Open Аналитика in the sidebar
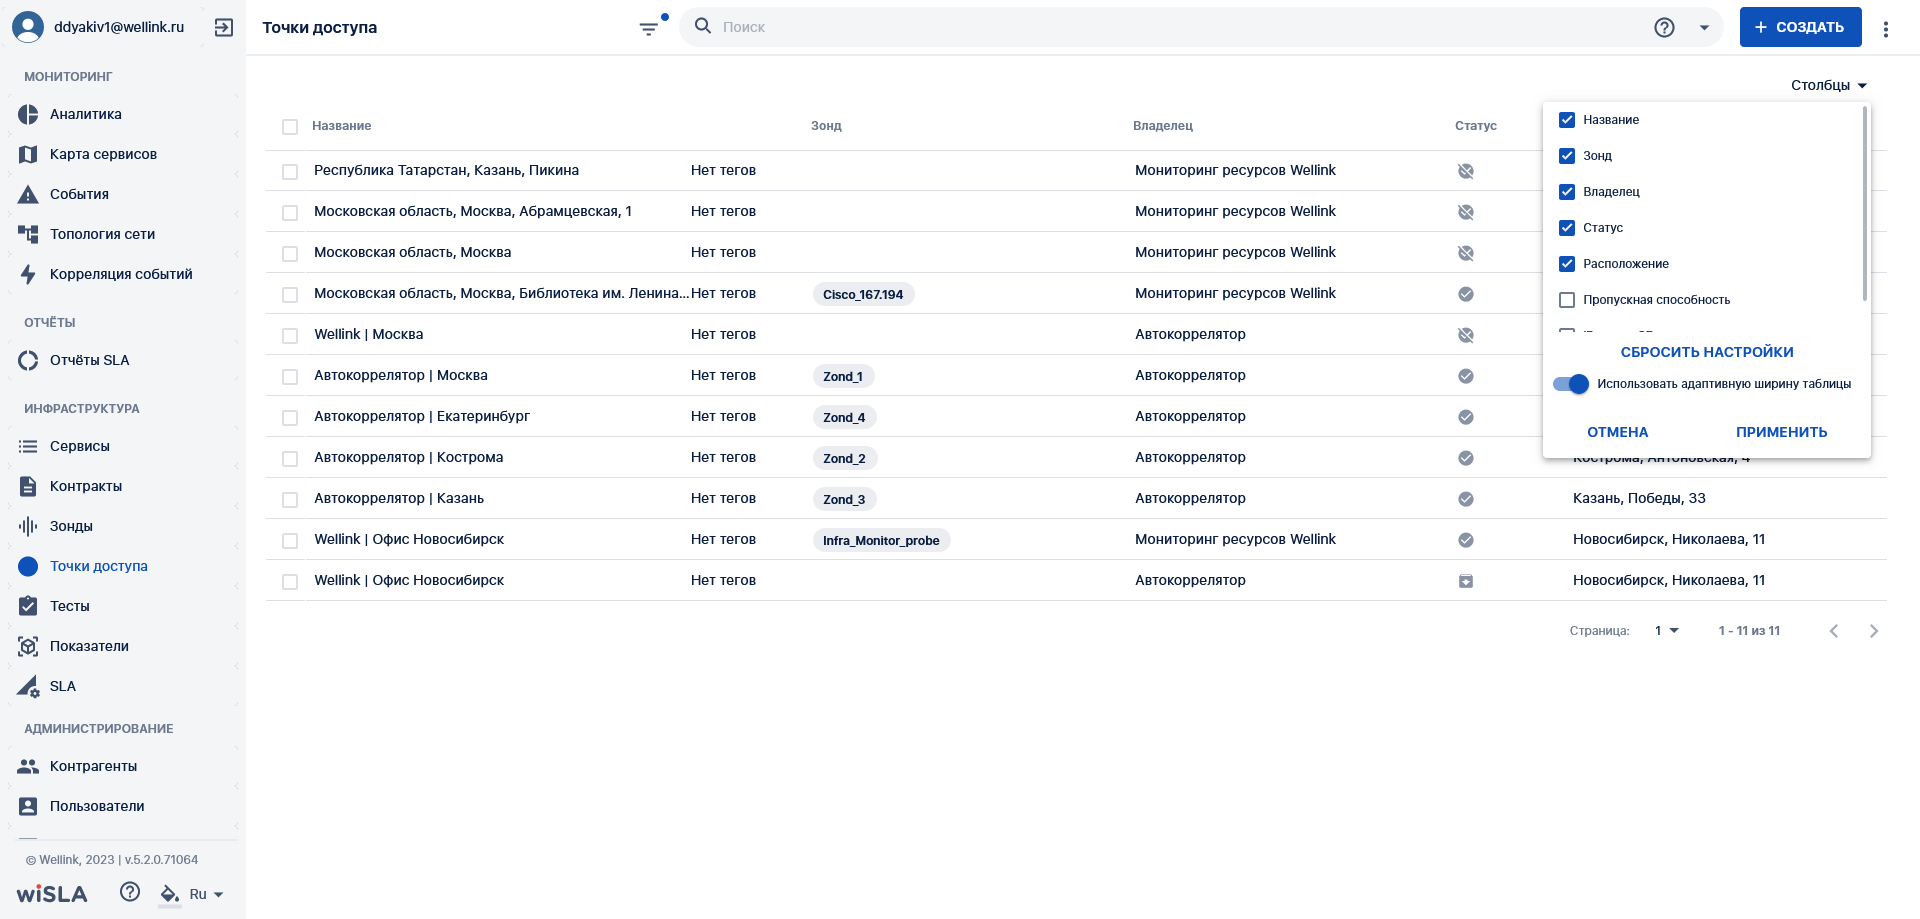Screen dimensions: 1920x919 [x=86, y=114]
